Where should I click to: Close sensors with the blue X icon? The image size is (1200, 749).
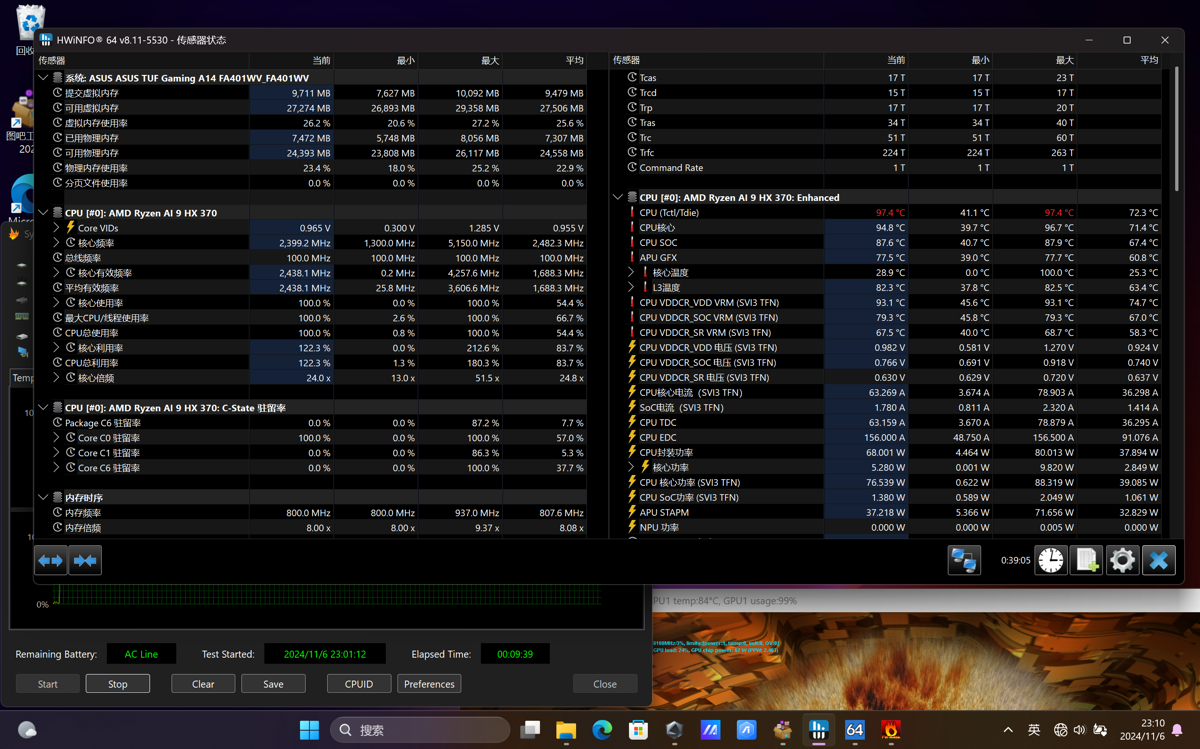click(1159, 561)
